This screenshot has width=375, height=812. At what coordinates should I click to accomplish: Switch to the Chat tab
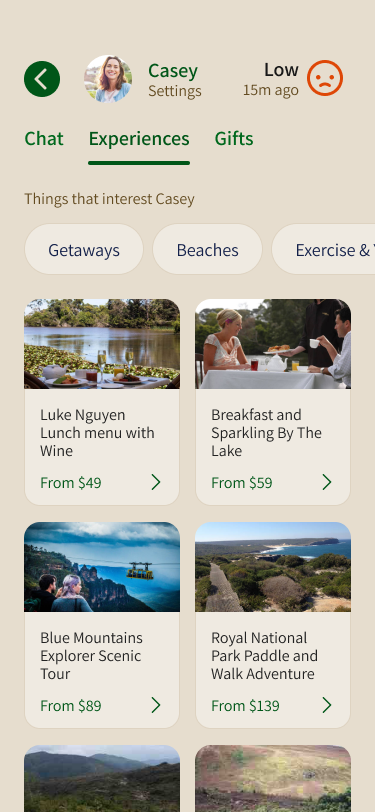[x=44, y=139]
